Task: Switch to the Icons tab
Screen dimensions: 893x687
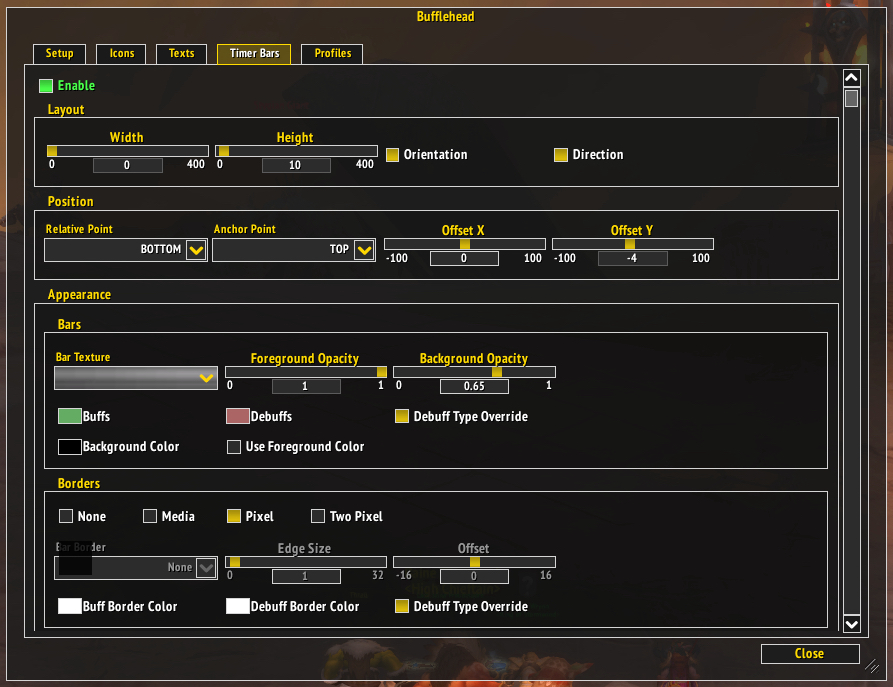Action: click(121, 54)
